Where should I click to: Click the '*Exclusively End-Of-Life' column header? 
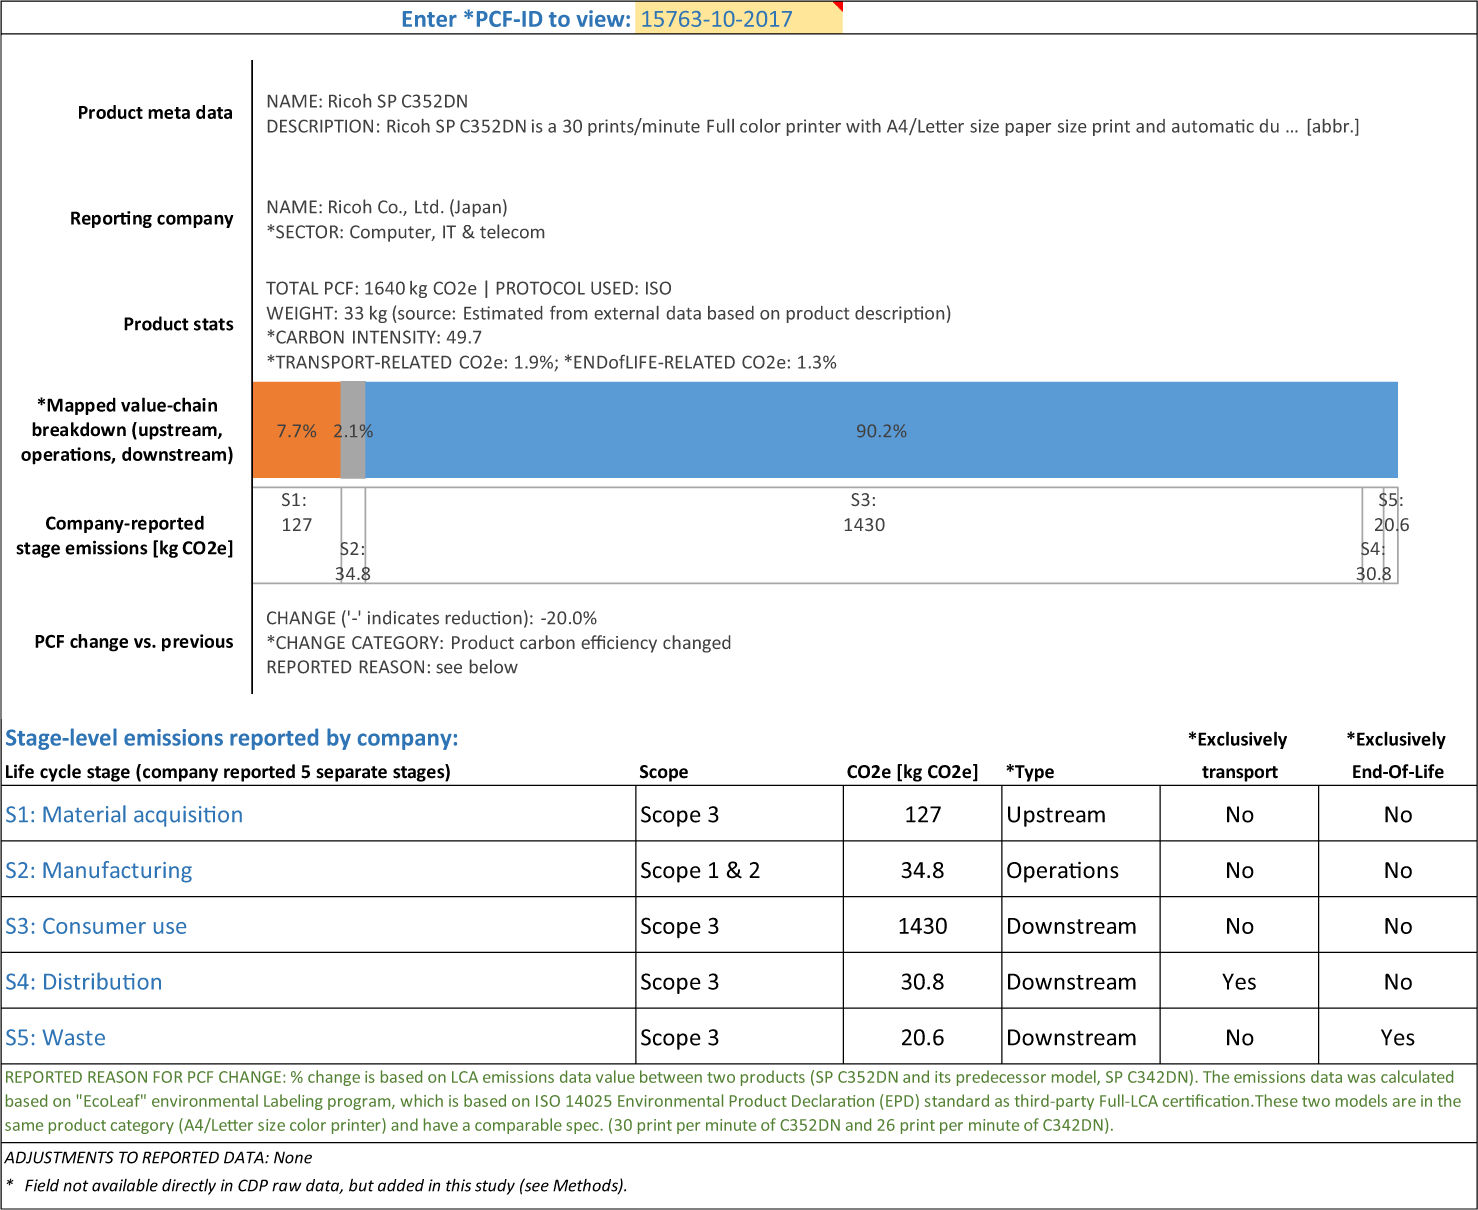point(1396,755)
